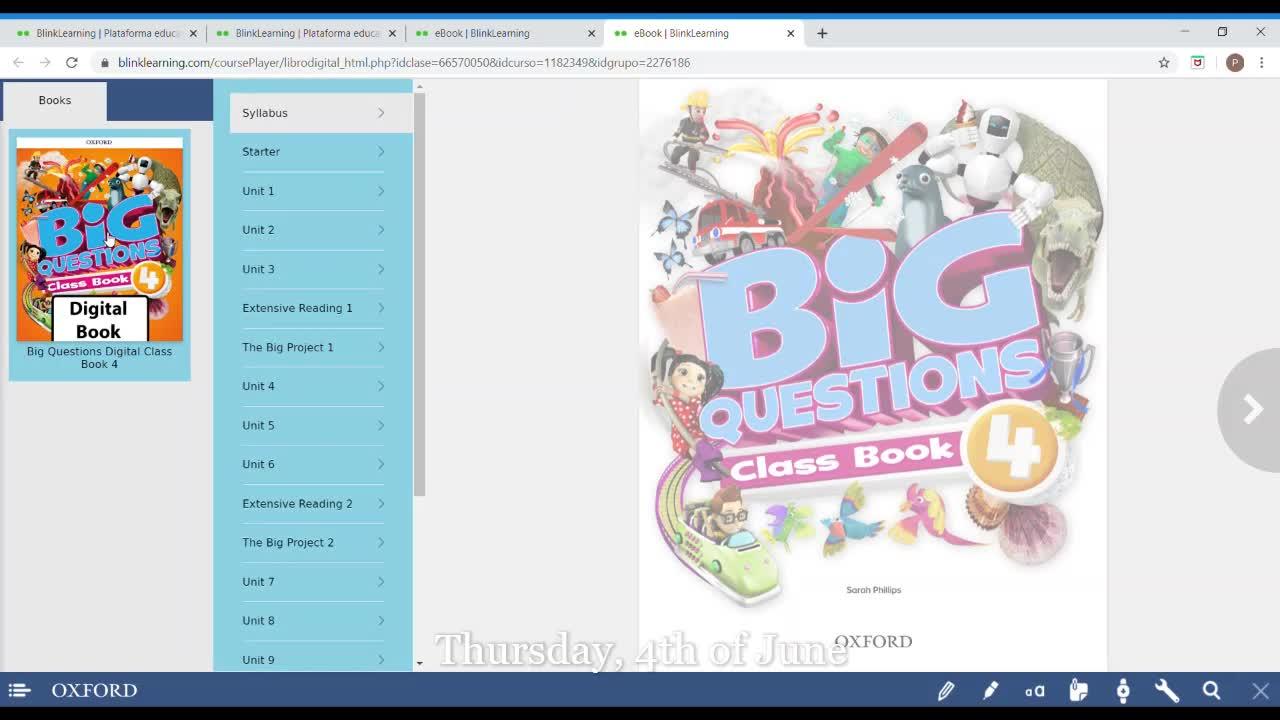Screen dimensions: 1280x720
Task: Open the Chrome three-dot menu
Action: coord(1261,62)
